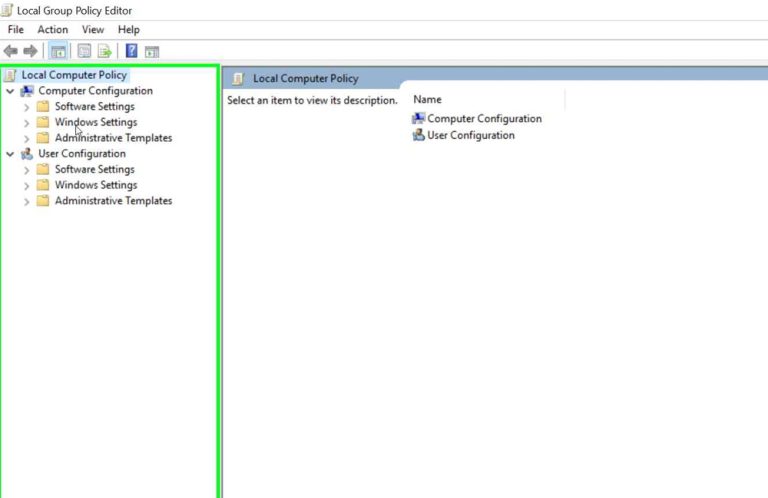Expand Software Settings under Computer Configuration
This screenshot has height=498, width=768.
pos(27,107)
